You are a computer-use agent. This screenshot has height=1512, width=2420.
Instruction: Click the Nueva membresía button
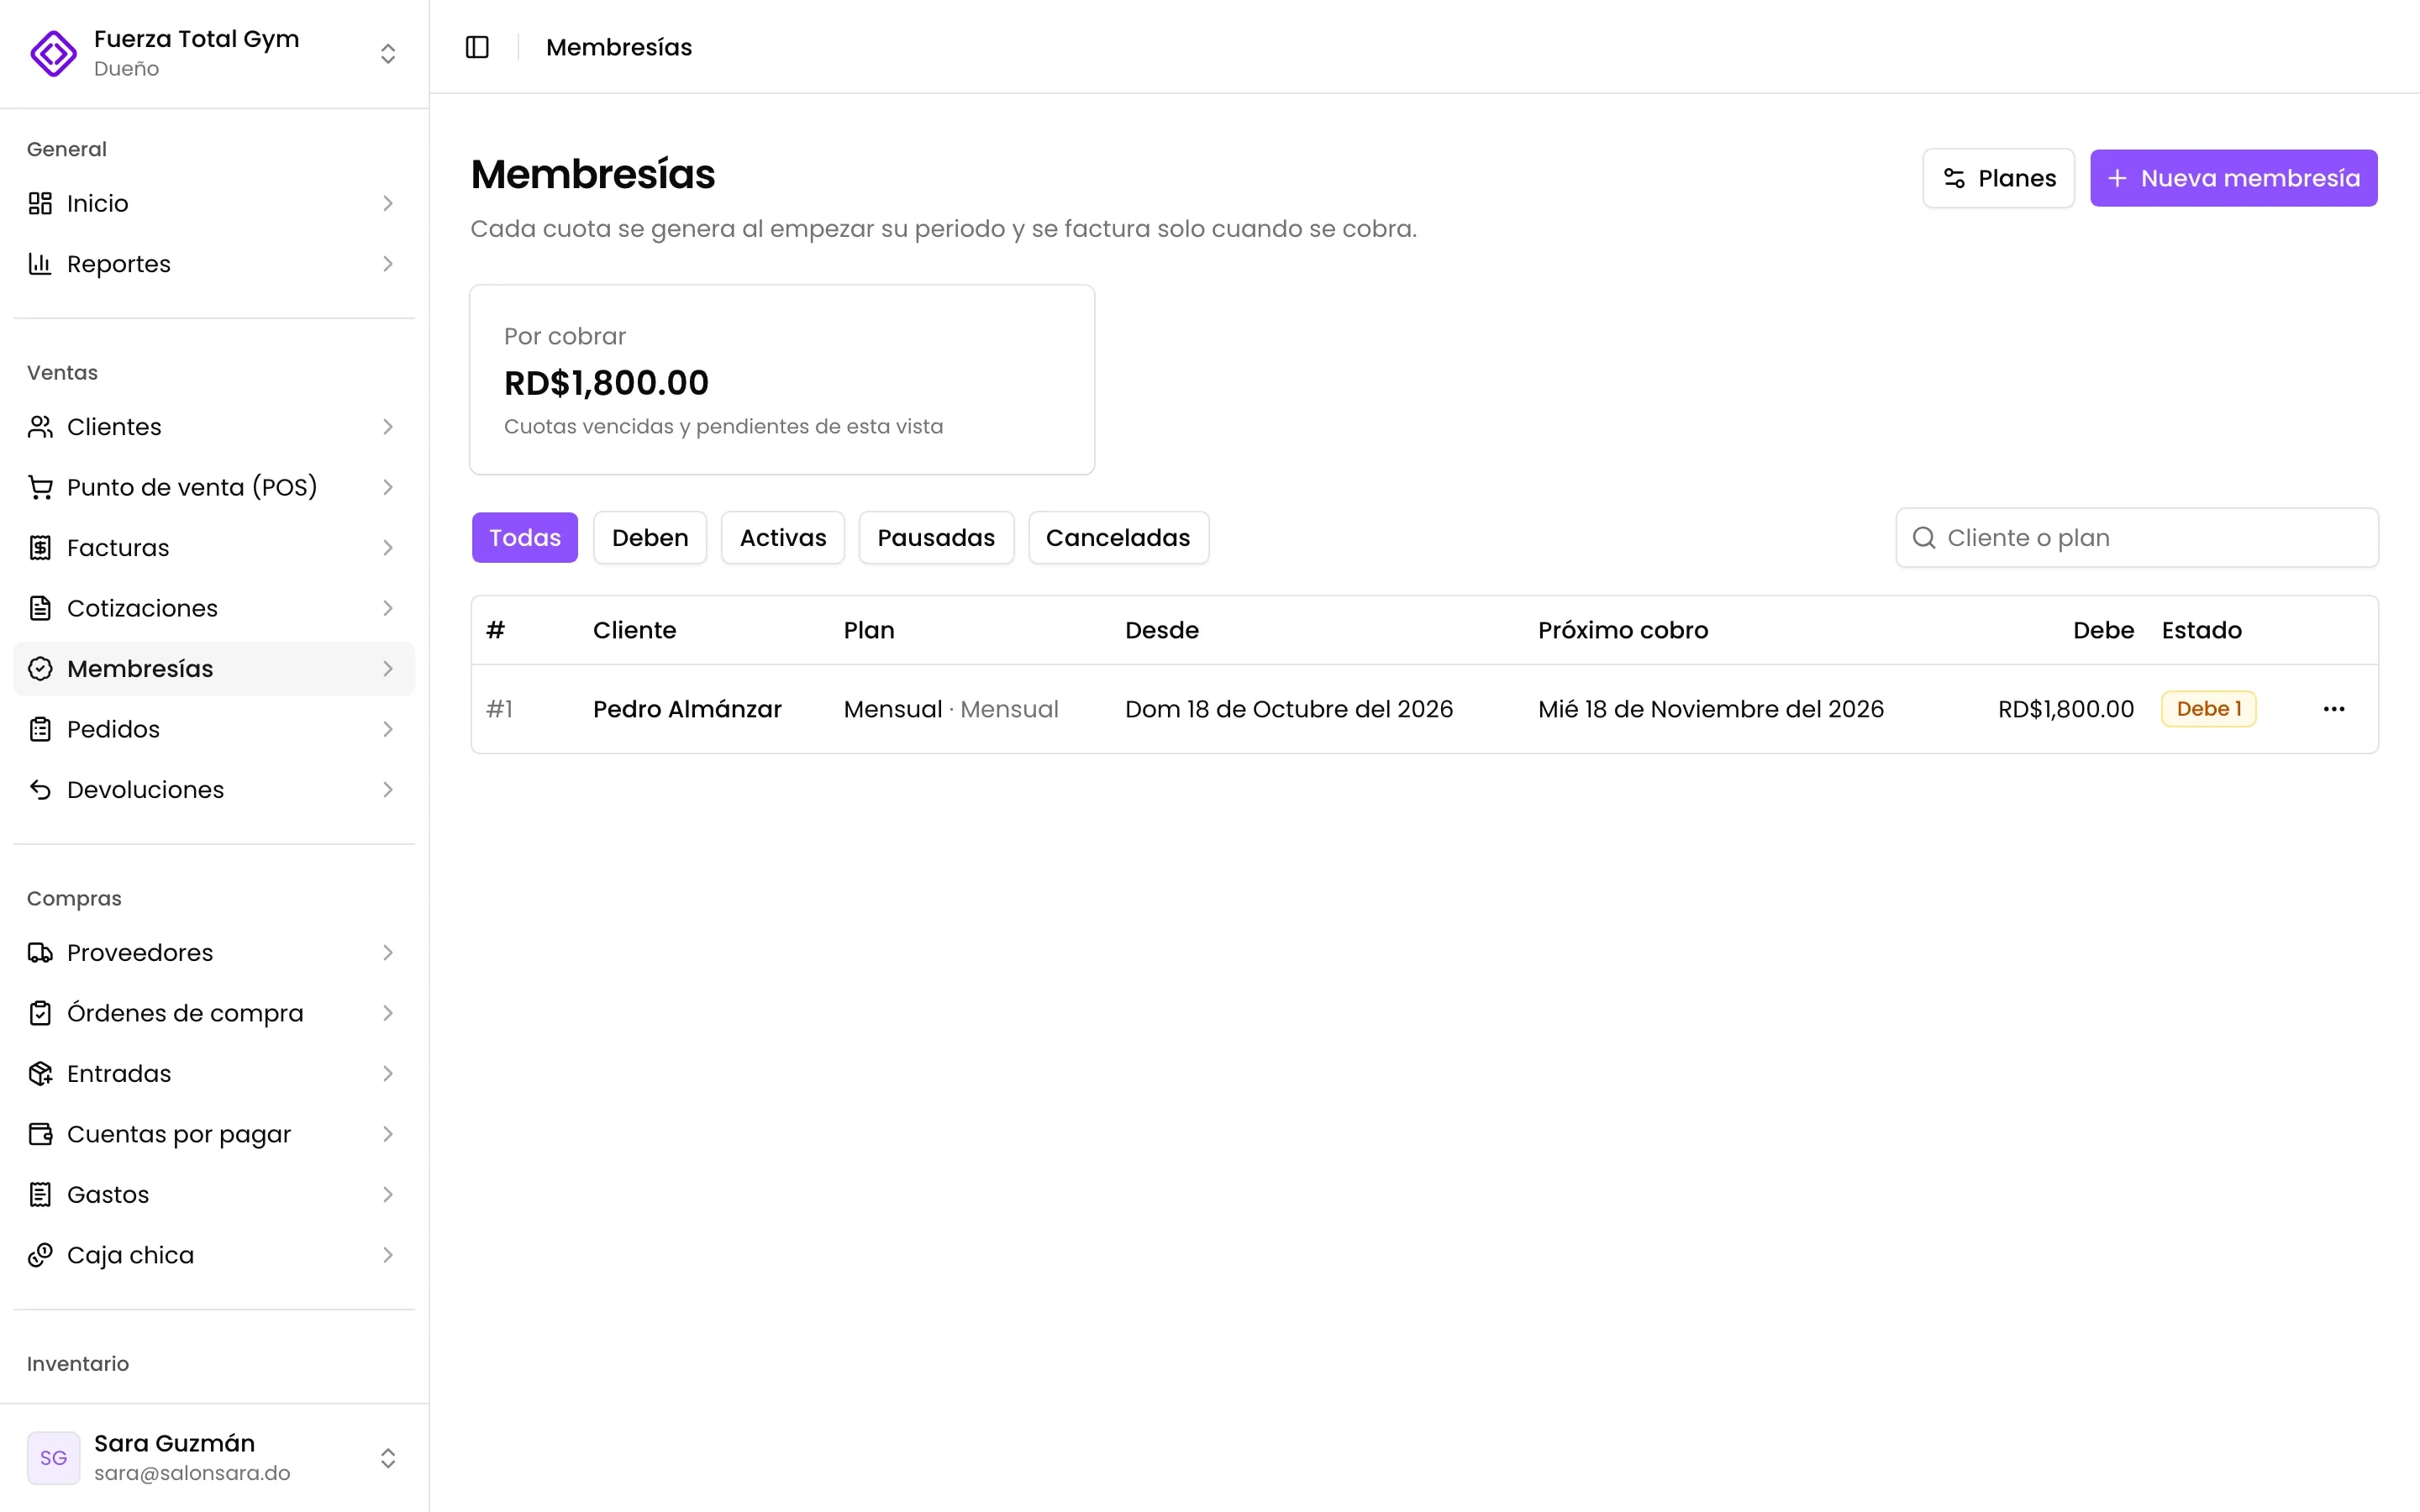tap(2233, 178)
